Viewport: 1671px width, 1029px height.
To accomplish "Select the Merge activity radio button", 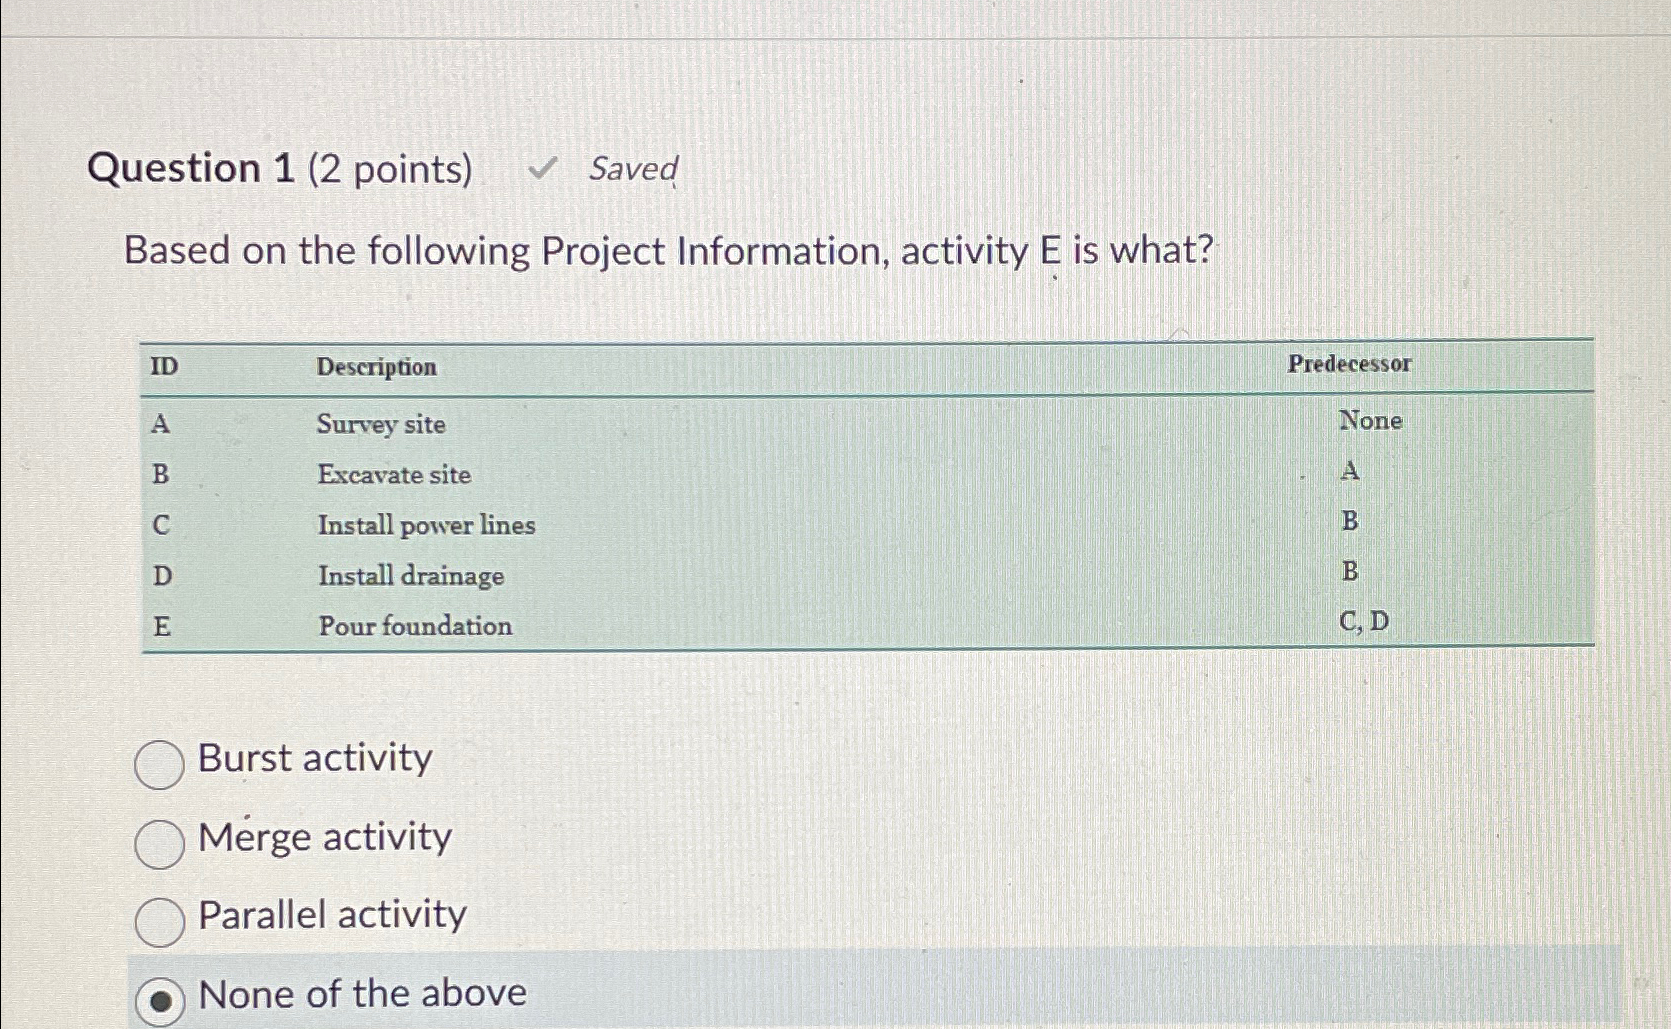I will tap(159, 840).
